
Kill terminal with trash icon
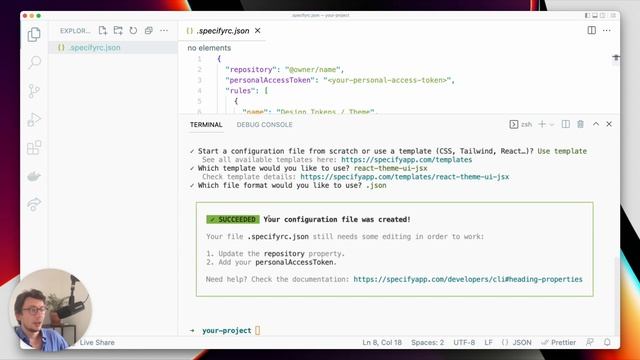tap(580, 124)
